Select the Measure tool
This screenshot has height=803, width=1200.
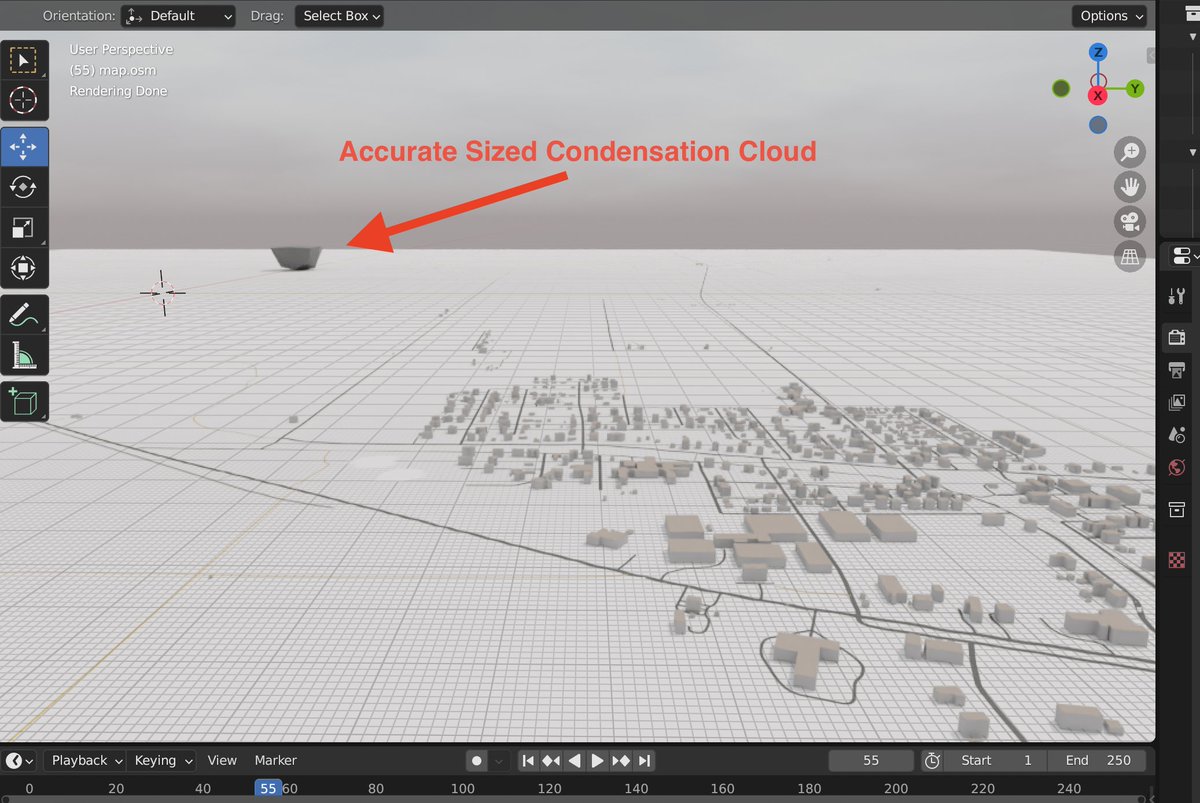tap(25, 355)
